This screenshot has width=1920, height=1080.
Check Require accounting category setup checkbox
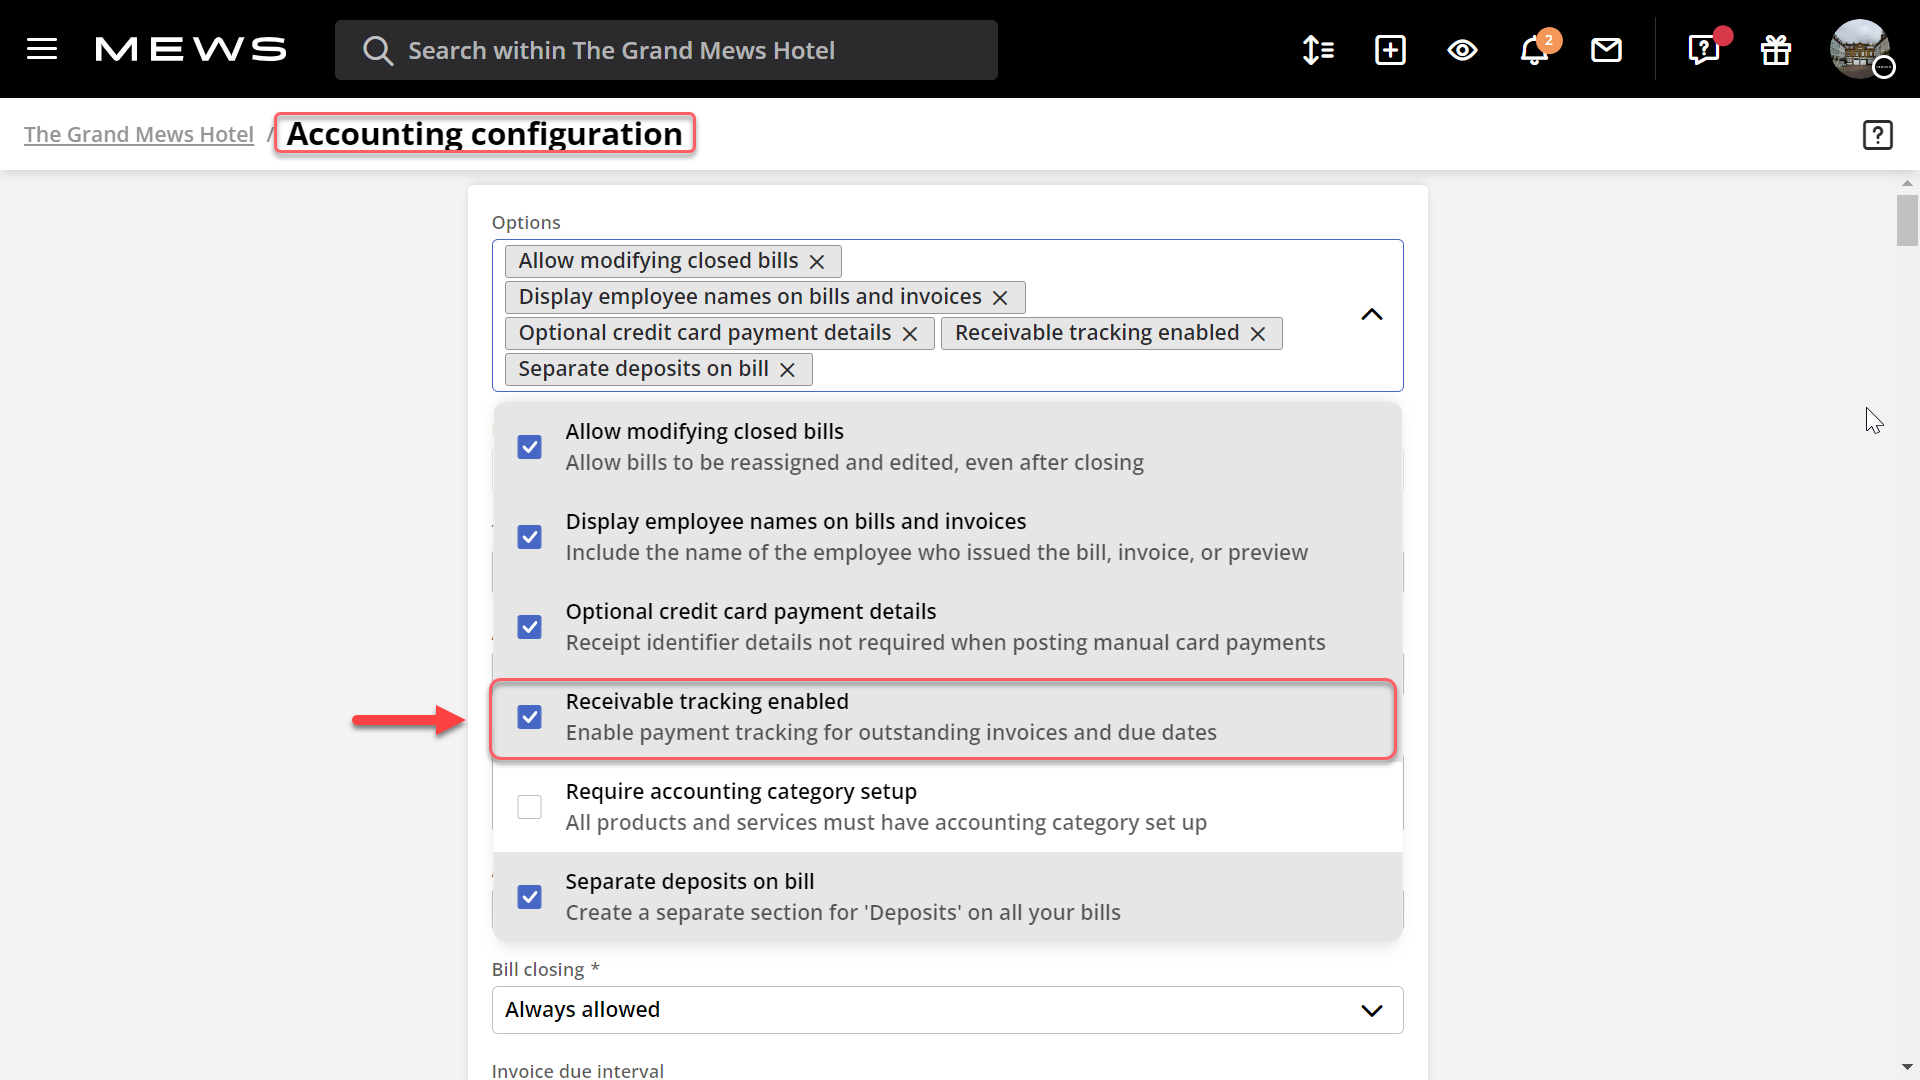point(529,807)
